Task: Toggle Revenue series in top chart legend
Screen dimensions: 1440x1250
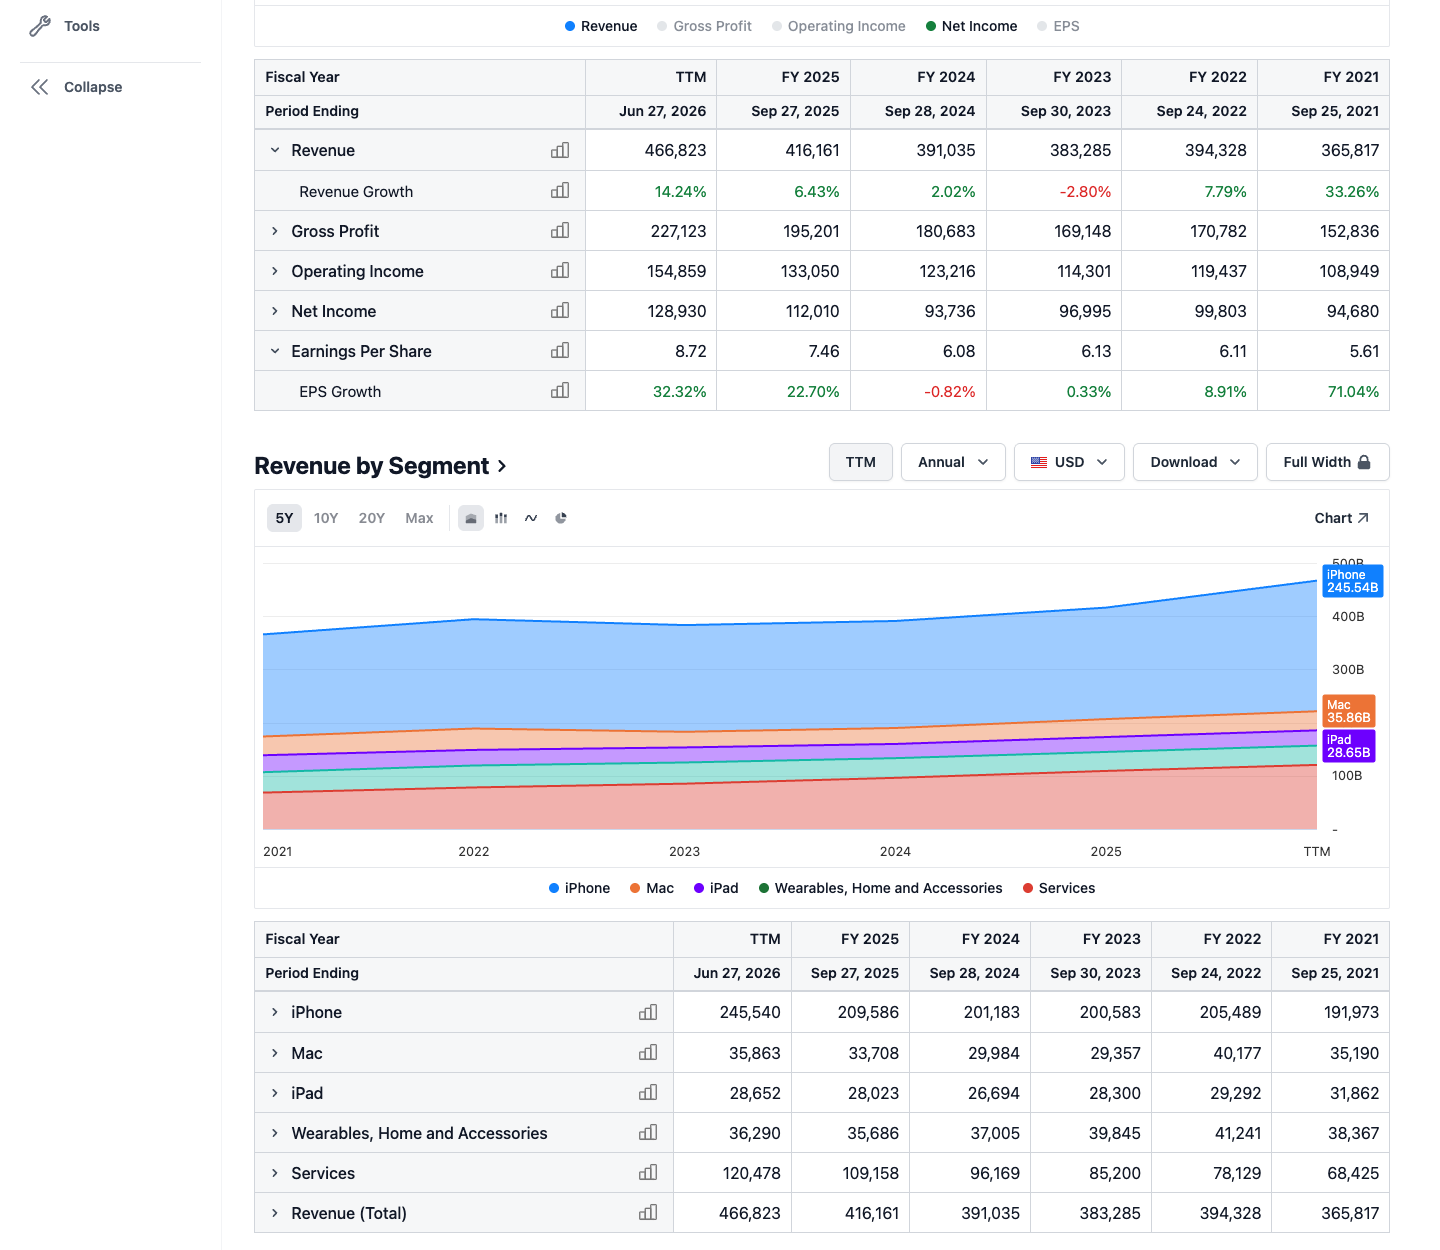Action: (601, 26)
